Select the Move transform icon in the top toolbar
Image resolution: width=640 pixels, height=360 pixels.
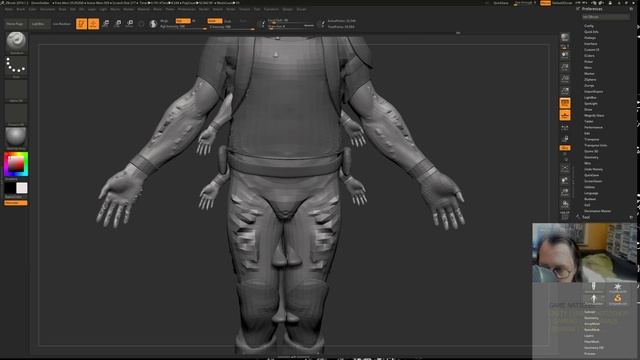coord(106,24)
